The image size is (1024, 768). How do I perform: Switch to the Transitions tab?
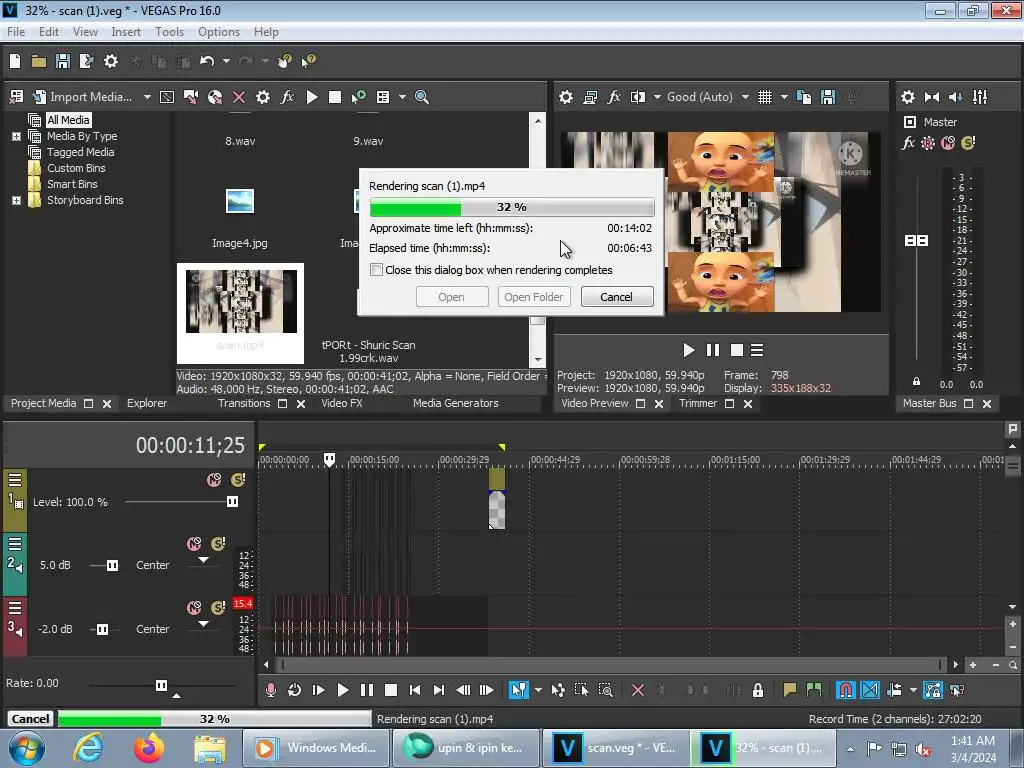[x=244, y=403]
